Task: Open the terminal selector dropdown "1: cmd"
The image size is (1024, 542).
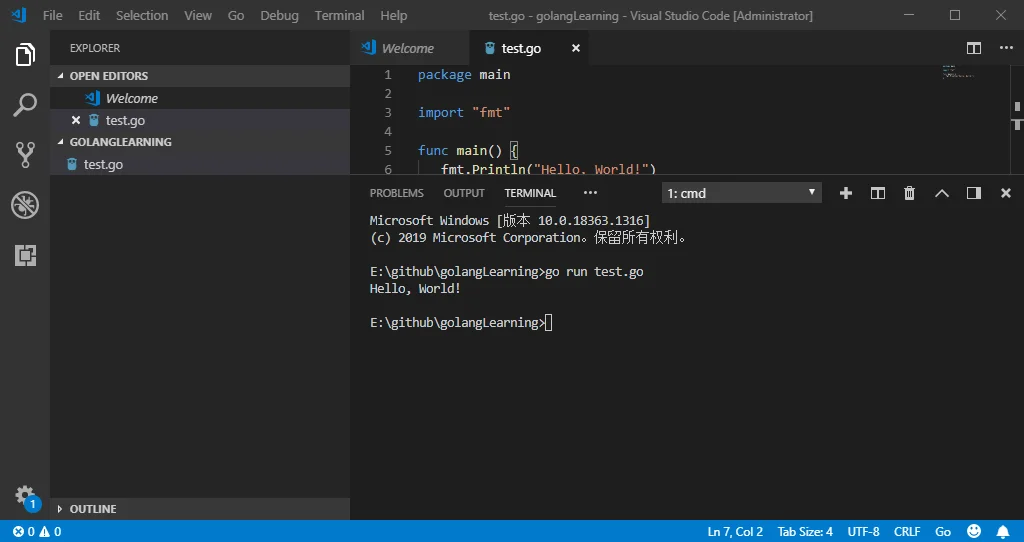Action: (x=741, y=193)
